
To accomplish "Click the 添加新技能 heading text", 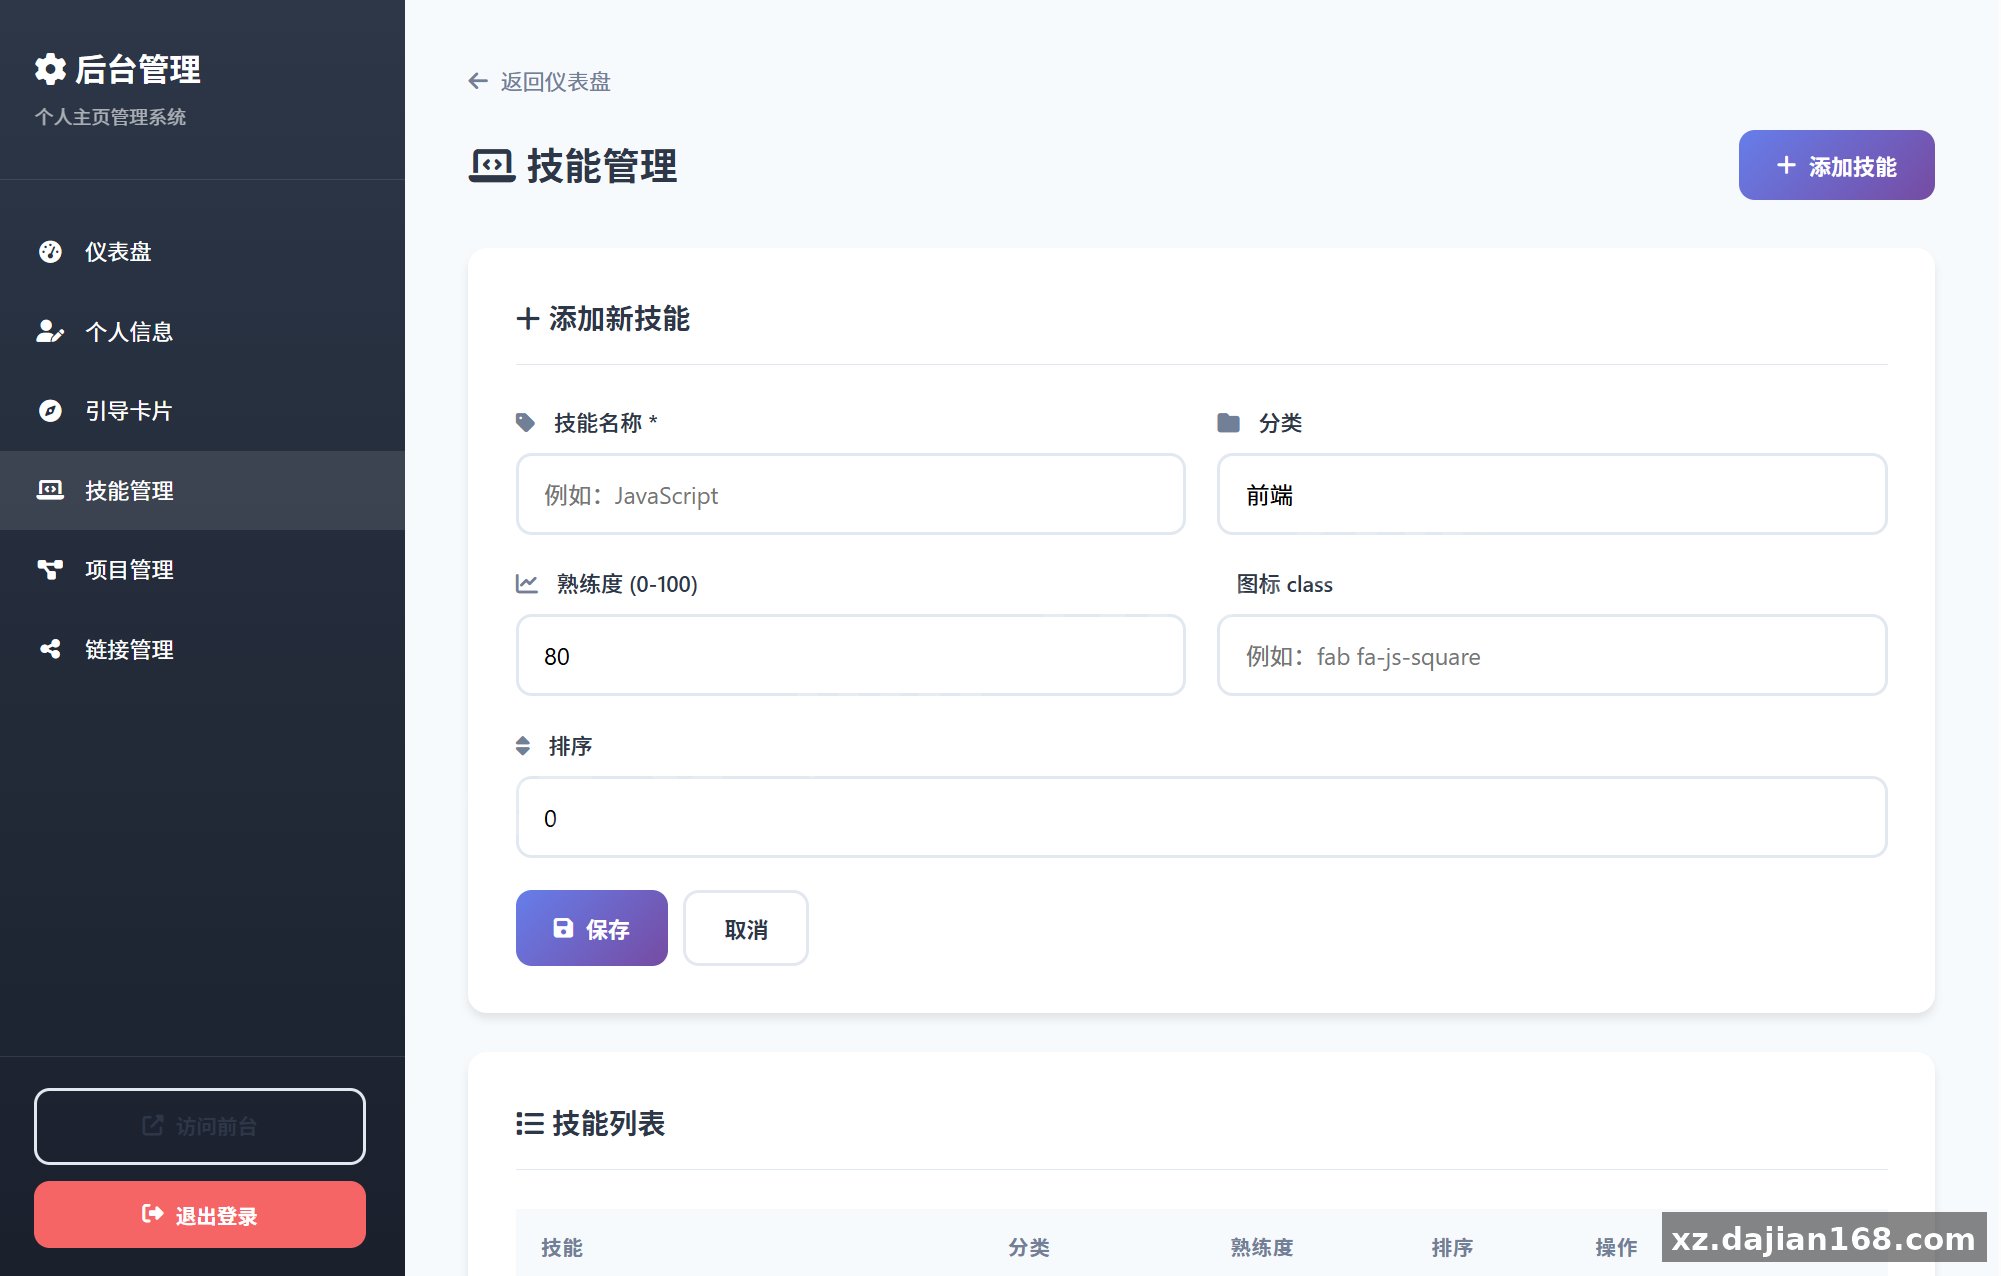I will click(x=619, y=319).
